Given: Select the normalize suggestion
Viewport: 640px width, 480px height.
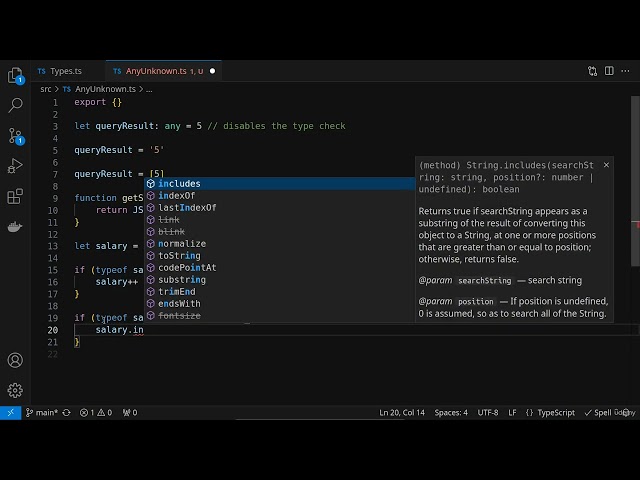Looking at the screenshot, I should [x=280, y=244].
